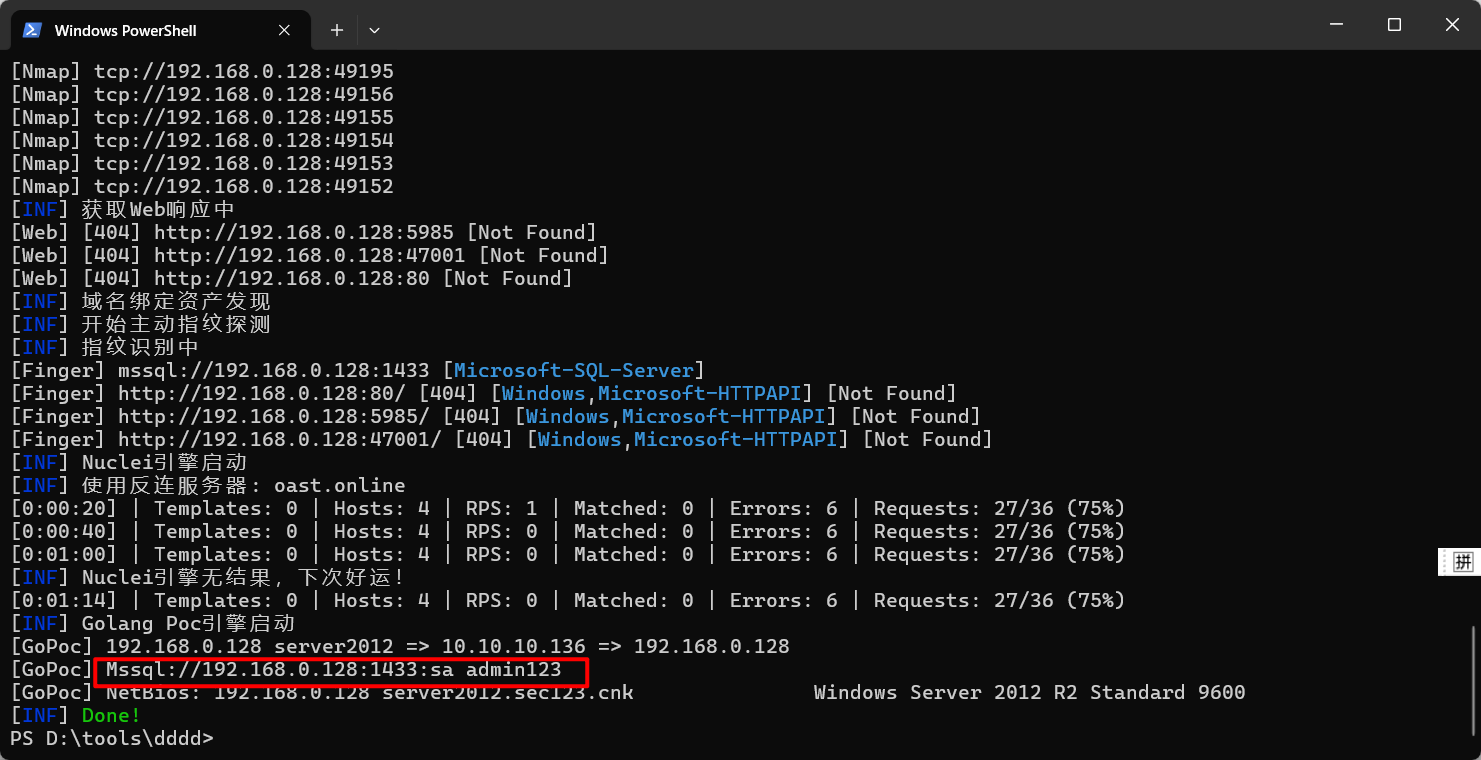Image resolution: width=1481 pixels, height=760 pixels.
Task: Expand the new tab profile dropdown
Action: coord(374,30)
